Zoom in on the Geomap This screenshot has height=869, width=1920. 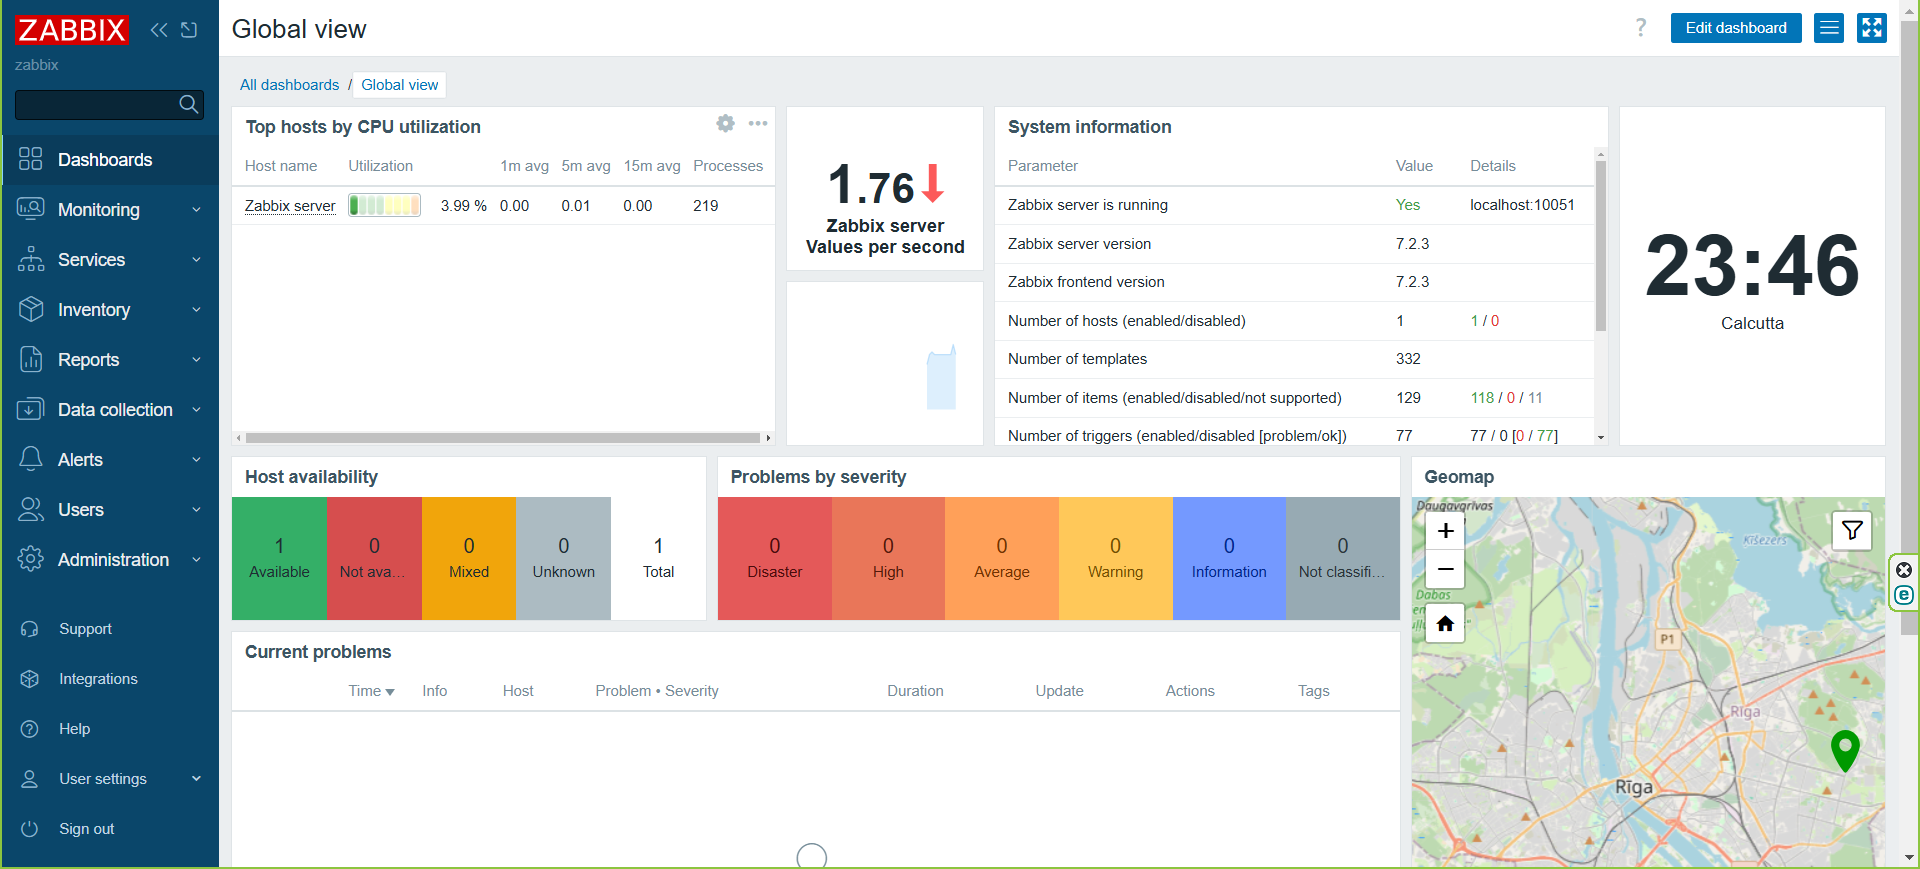click(1445, 531)
